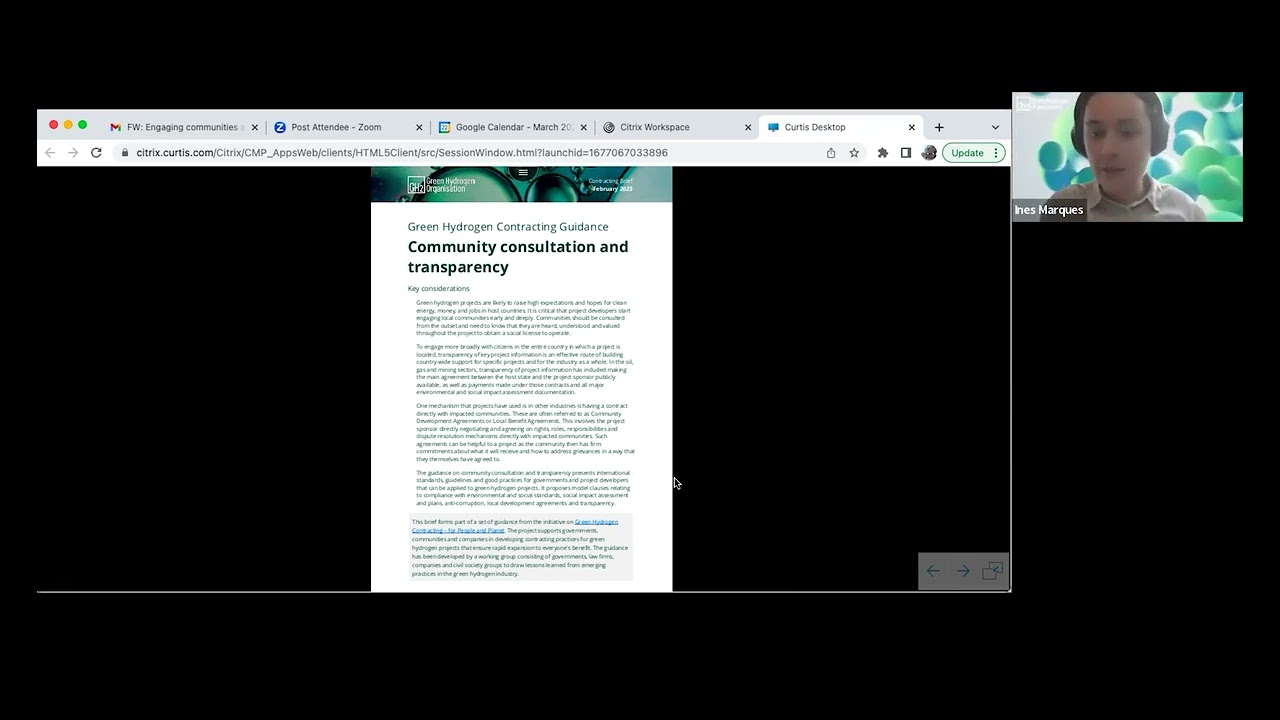Go to previous page in document overlay
This screenshot has height=720, width=1280.
click(933, 571)
